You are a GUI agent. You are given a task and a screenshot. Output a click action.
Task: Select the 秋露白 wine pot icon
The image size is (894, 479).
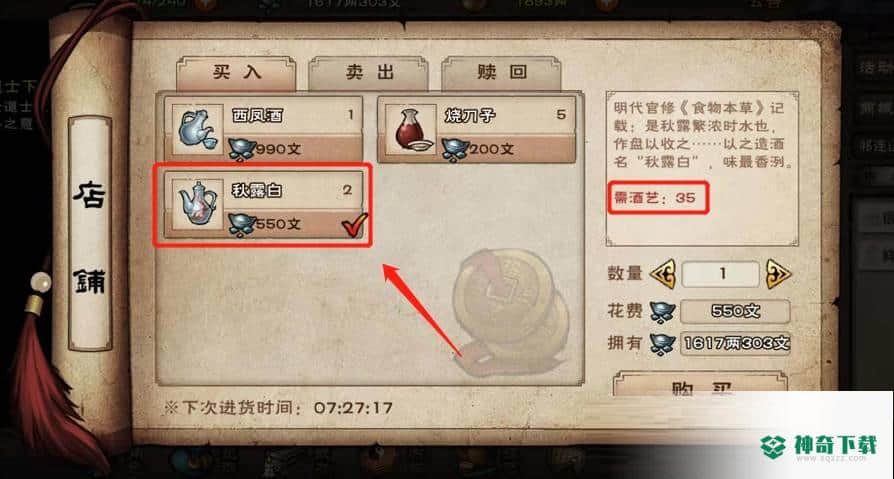pyautogui.click(x=197, y=203)
